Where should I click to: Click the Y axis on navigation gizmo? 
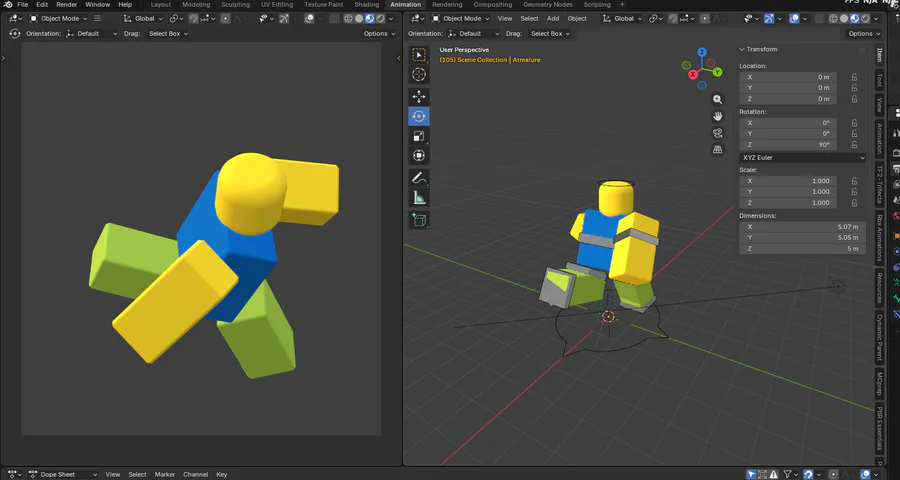pyautogui.click(x=717, y=72)
